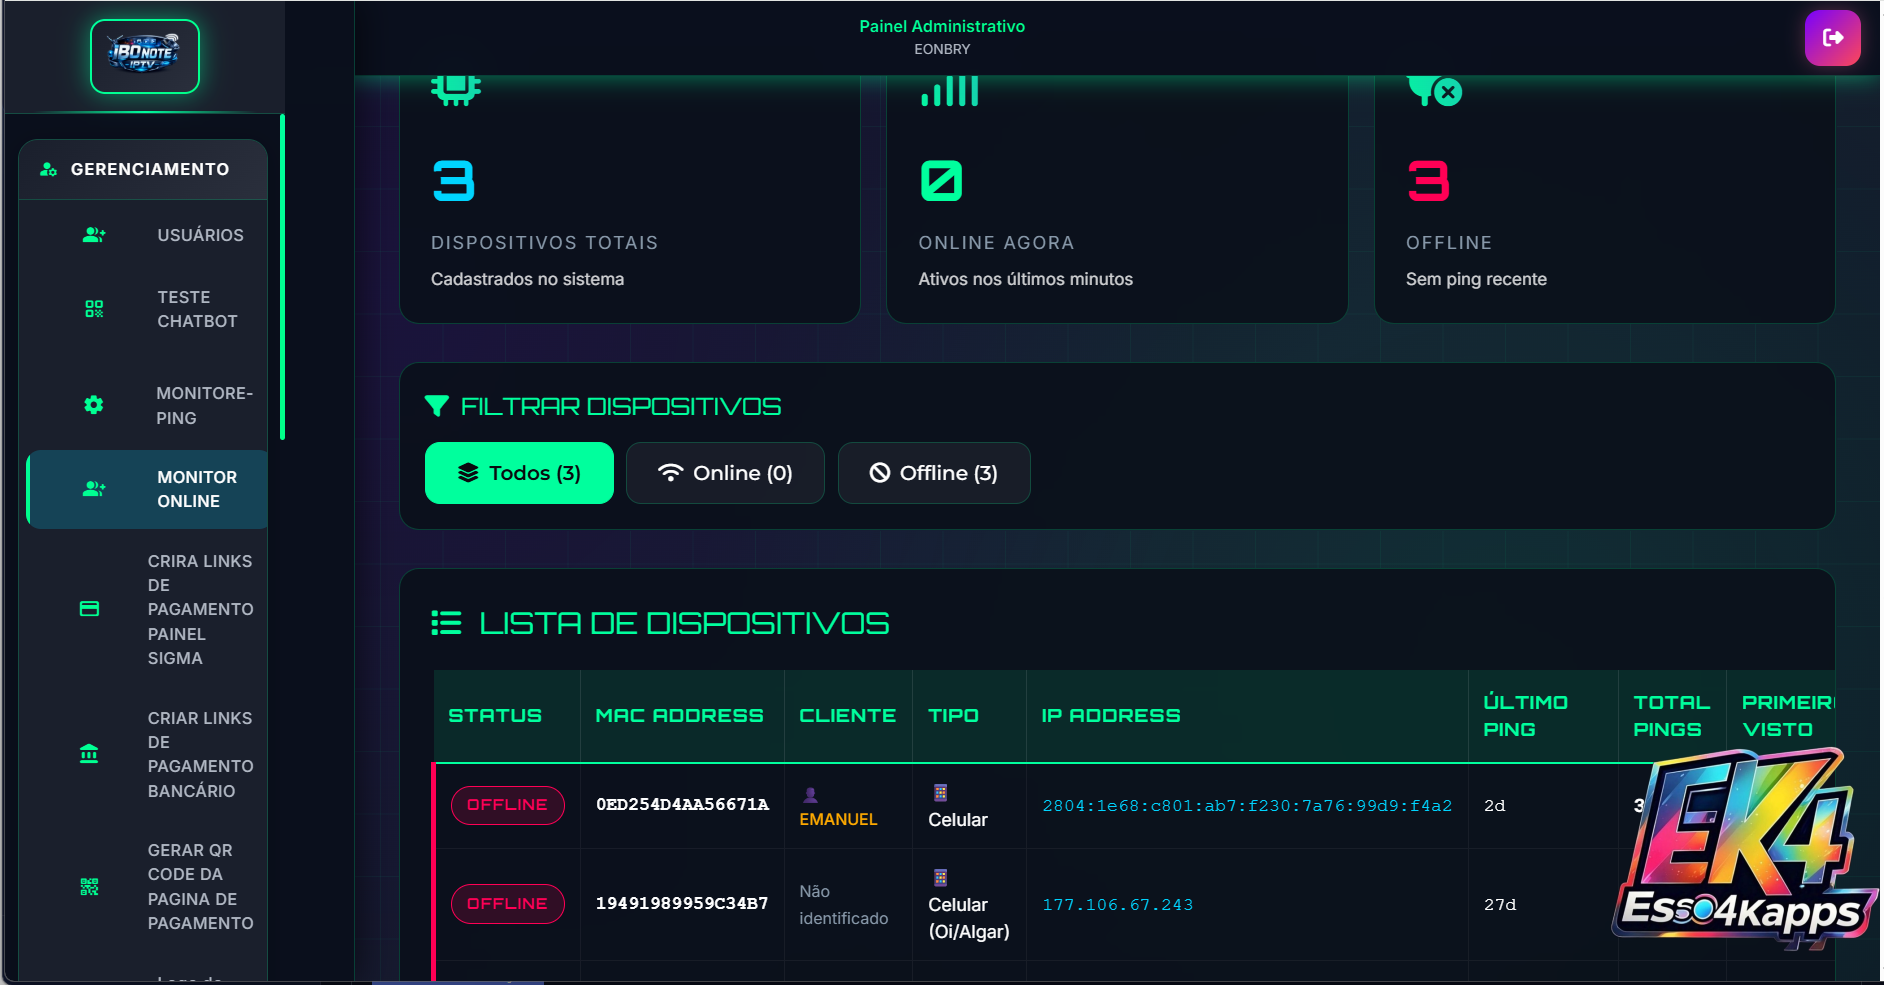Click the bank icon for Pagamento Bancário

coord(89,754)
